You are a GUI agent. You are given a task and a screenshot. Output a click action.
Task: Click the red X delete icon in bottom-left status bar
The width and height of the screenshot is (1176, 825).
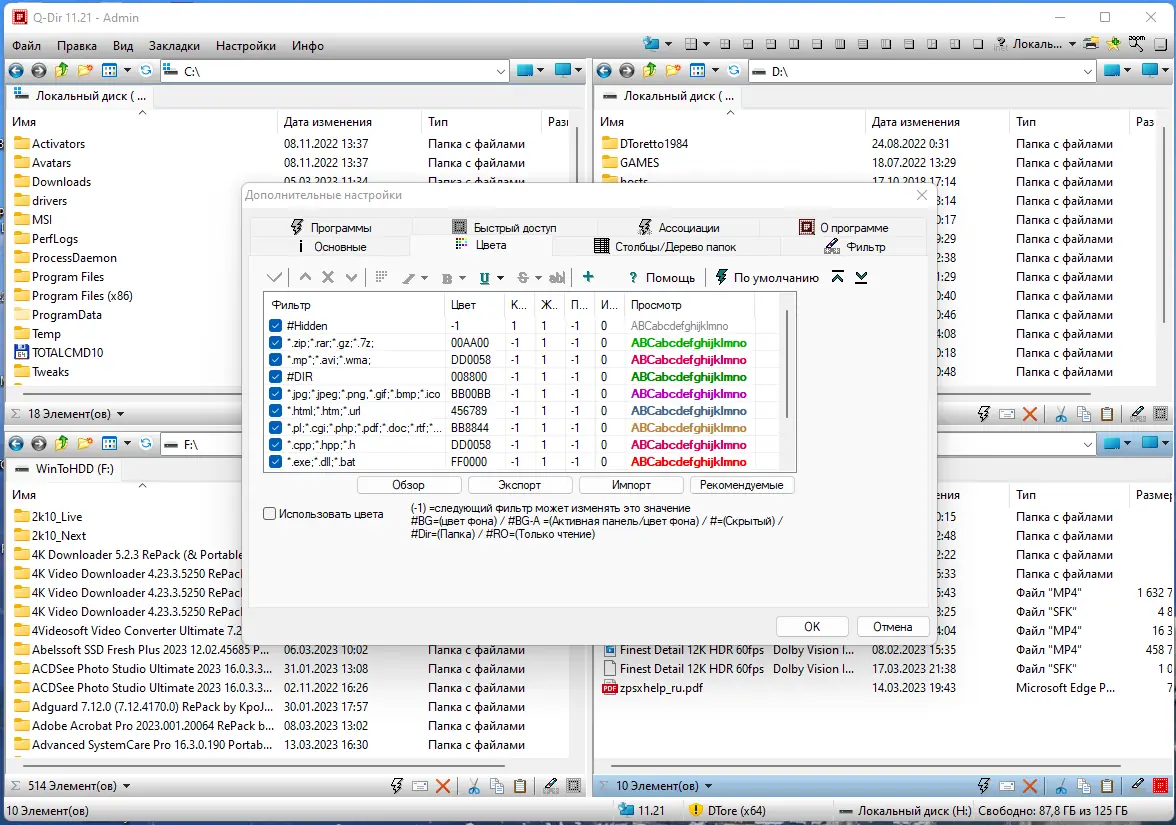coord(443,786)
